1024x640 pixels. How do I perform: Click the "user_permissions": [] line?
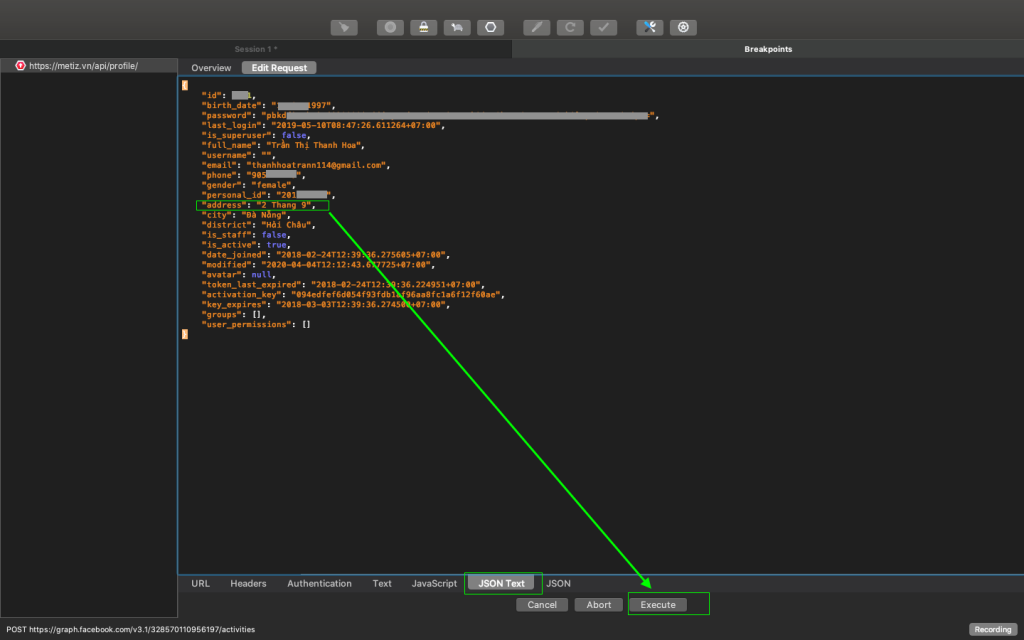(256, 324)
